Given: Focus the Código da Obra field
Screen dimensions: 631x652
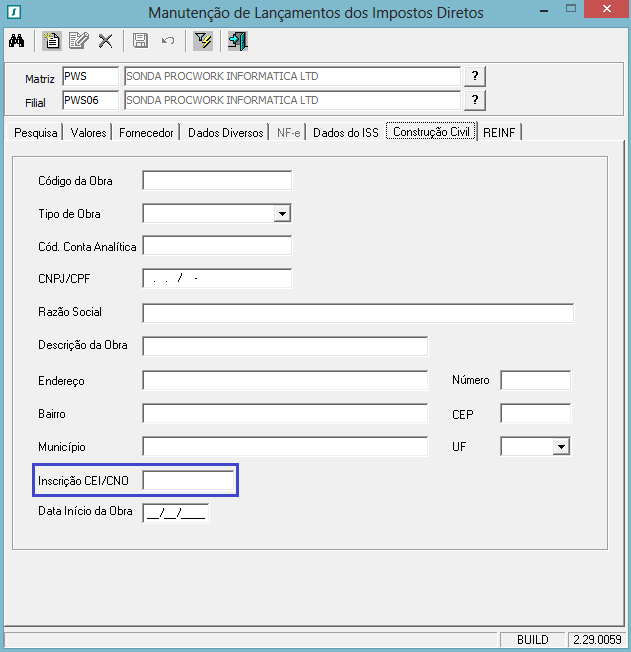Looking at the screenshot, I should pos(217,181).
